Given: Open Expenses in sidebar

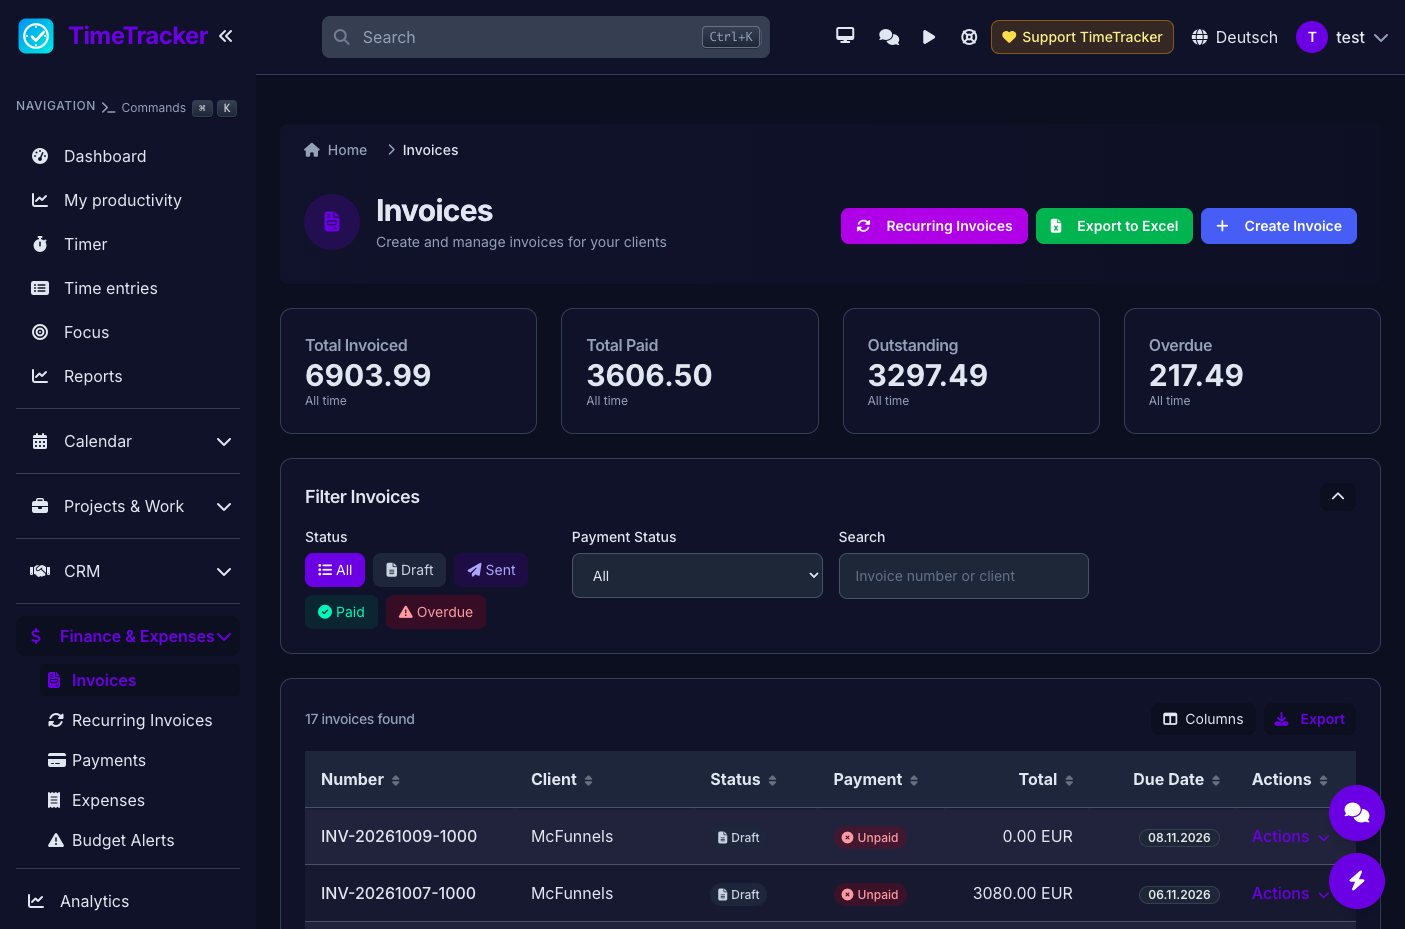Looking at the screenshot, I should [x=140, y=800].
